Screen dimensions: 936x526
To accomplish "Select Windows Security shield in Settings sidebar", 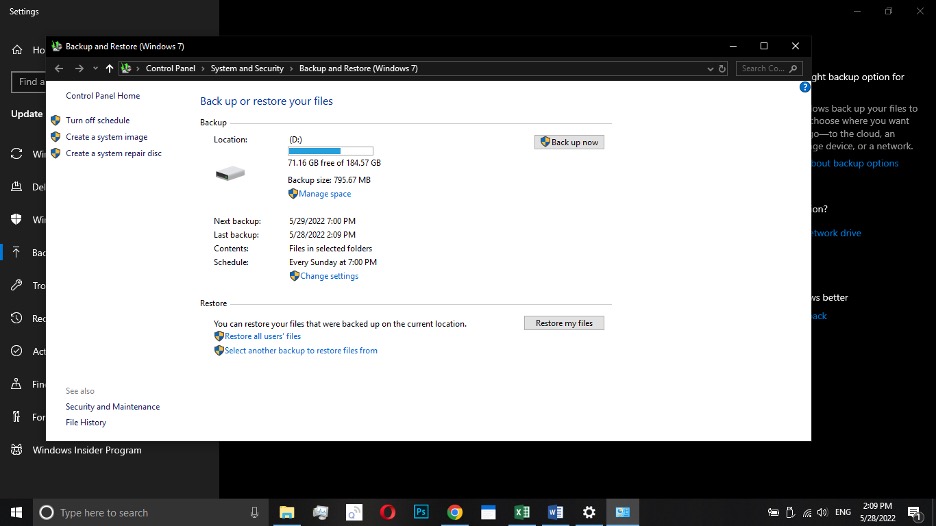I will pos(17,220).
